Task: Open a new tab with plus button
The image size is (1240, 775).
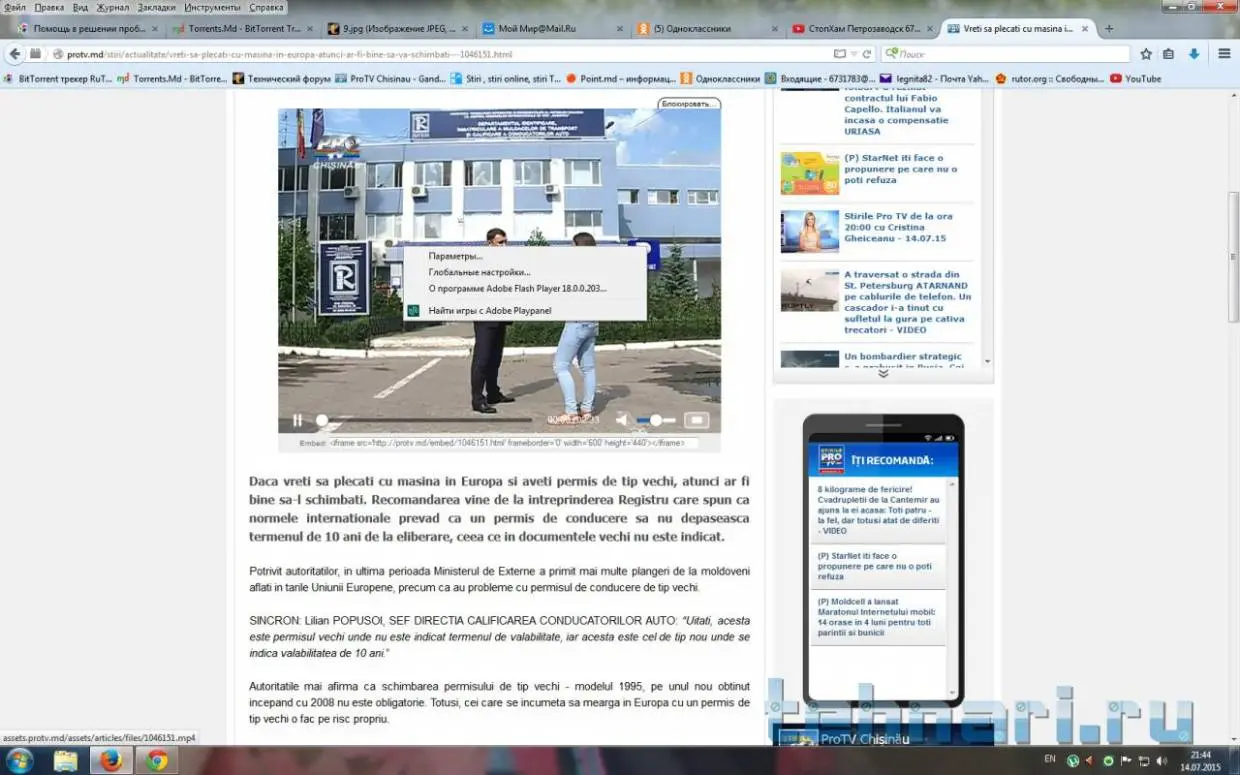Action: pos(1108,29)
